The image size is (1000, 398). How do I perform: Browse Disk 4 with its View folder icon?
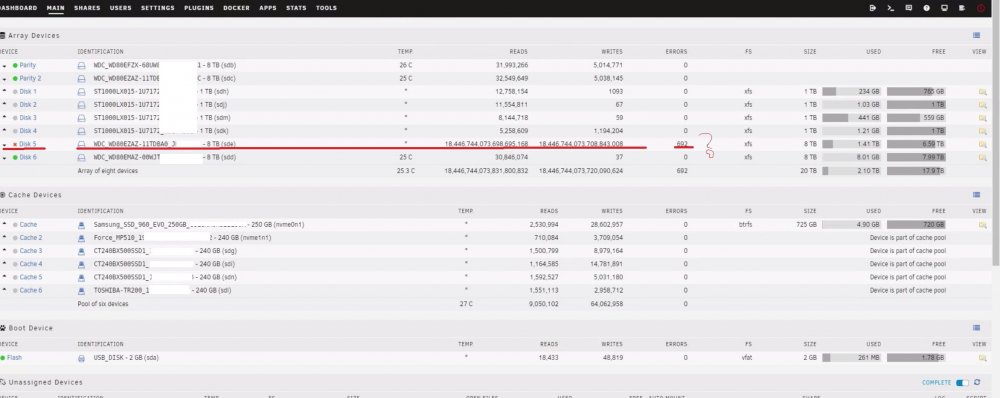[982, 131]
